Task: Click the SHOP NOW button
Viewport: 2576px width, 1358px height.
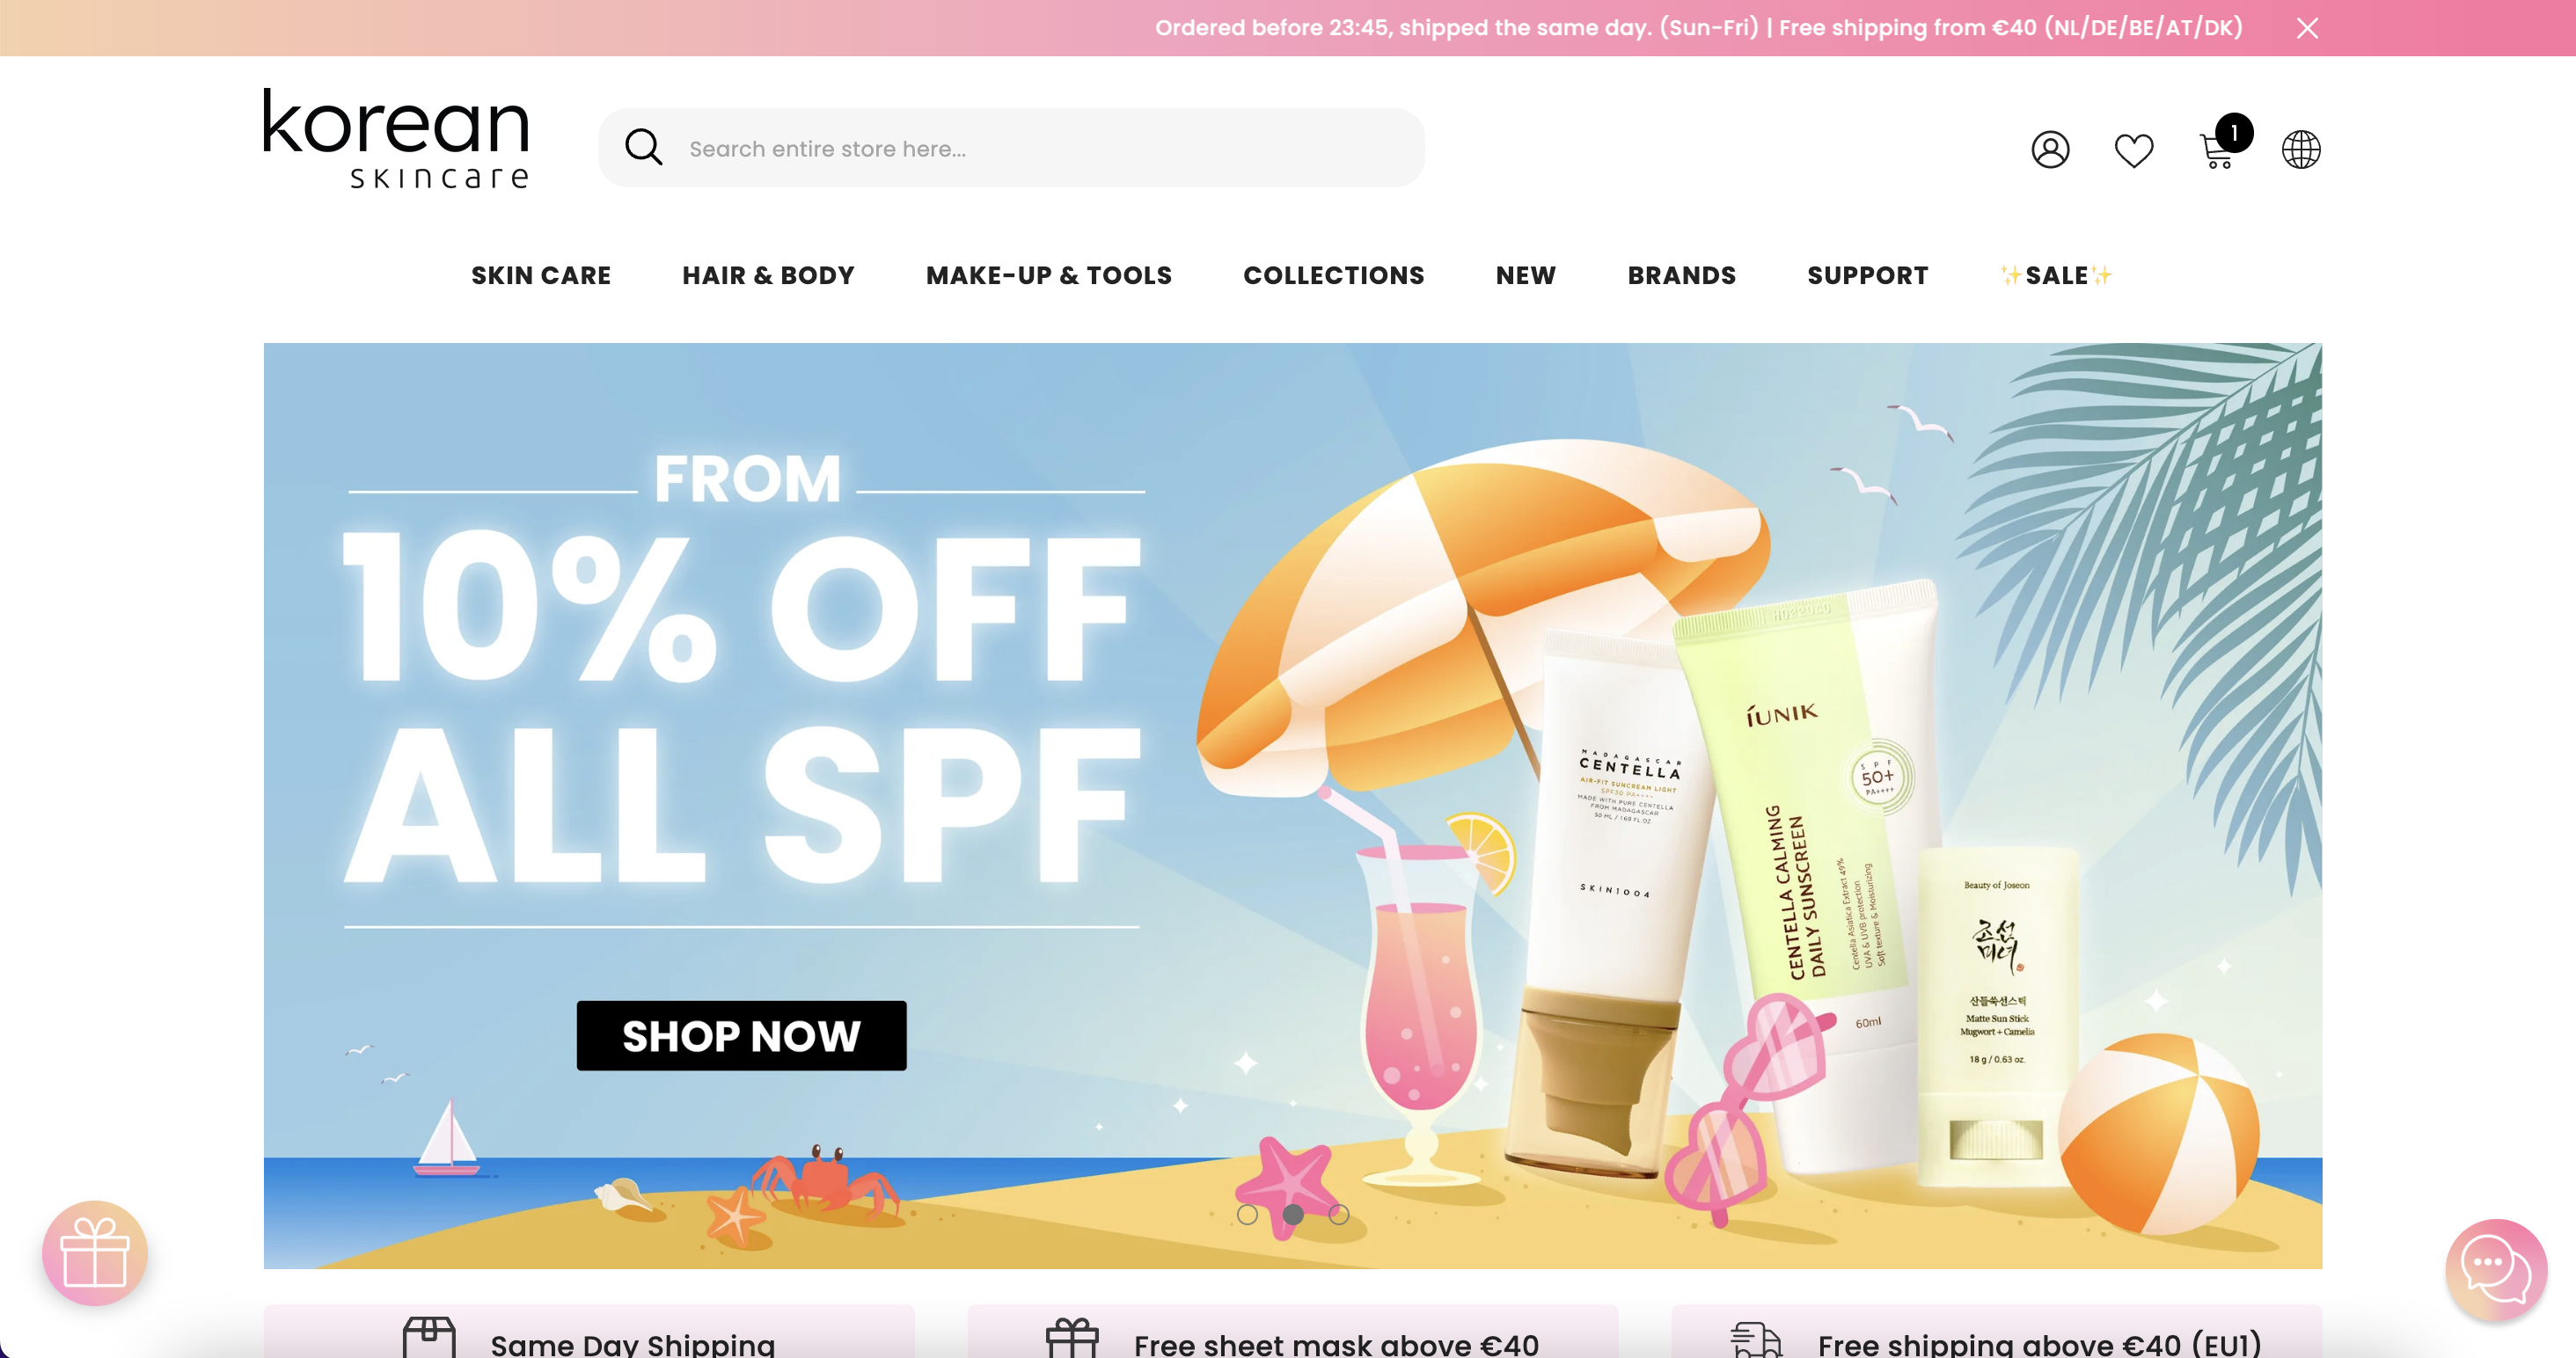Action: 741,1035
